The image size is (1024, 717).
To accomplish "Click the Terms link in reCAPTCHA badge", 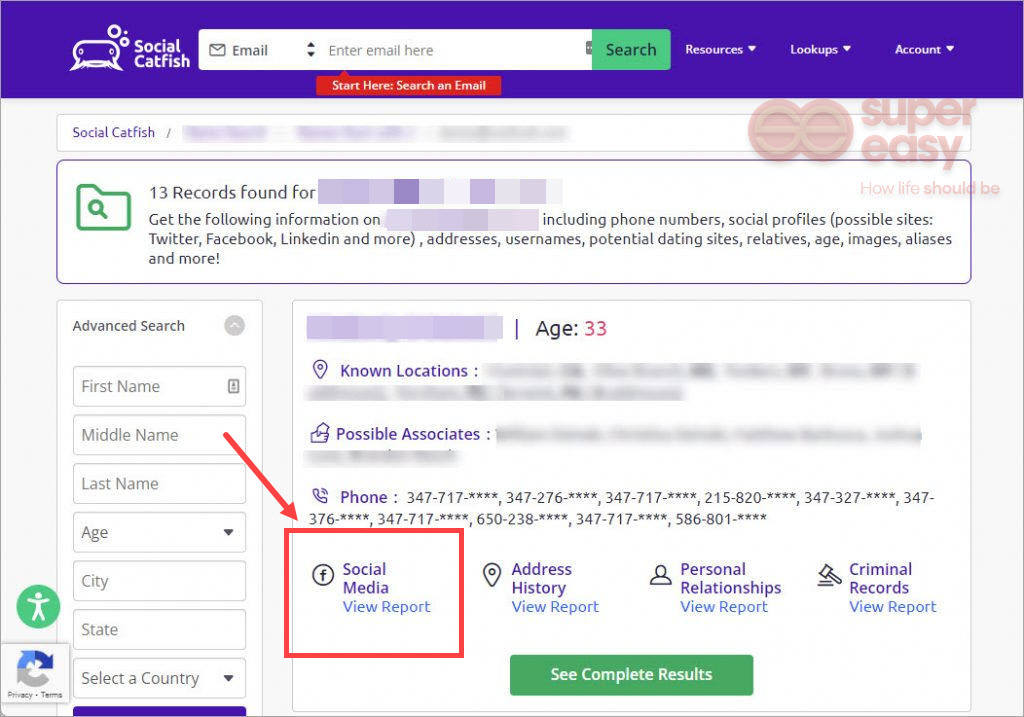I will 52,695.
